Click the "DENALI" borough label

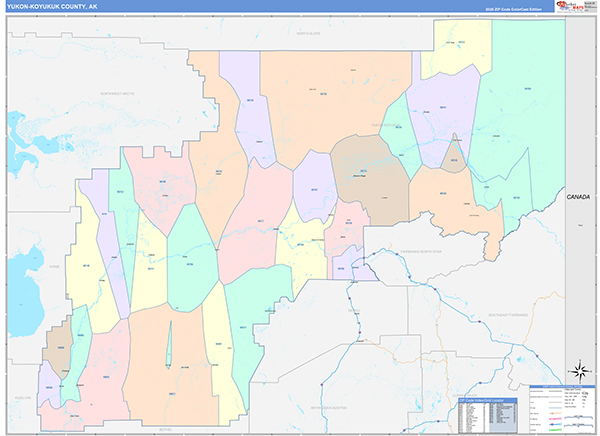(354, 310)
